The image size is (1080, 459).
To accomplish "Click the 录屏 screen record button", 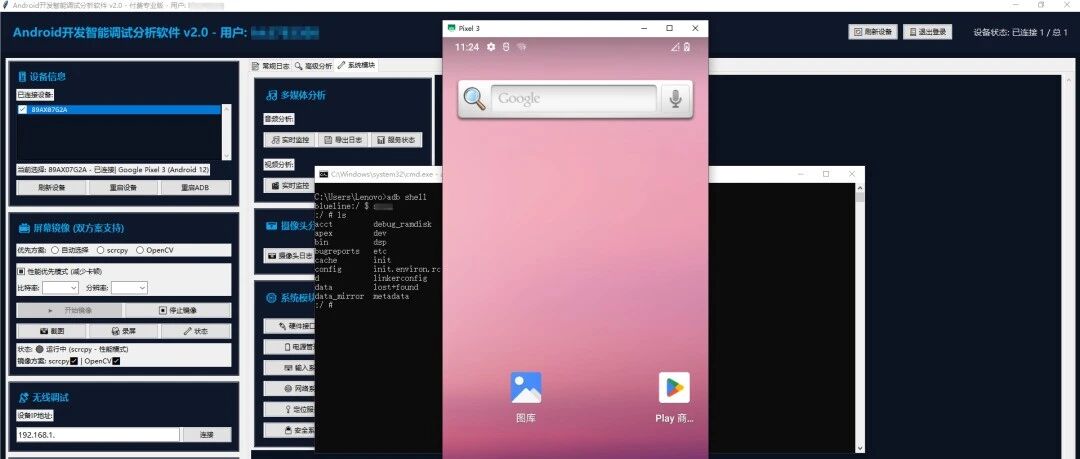I will [x=124, y=331].
